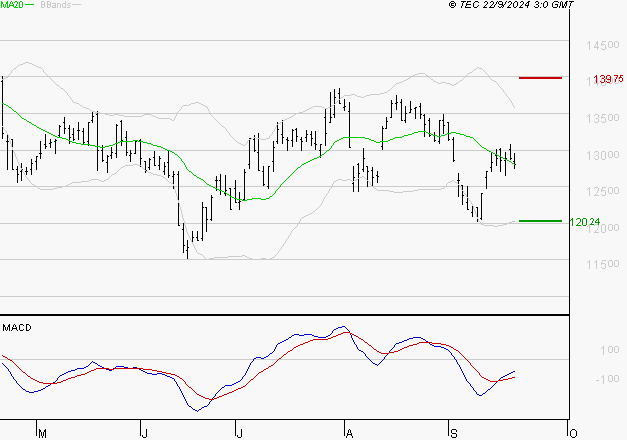The width and height of the screenshot is (627, 440).
Task: Click the red resistance line marker
Action: coord(540,78)
